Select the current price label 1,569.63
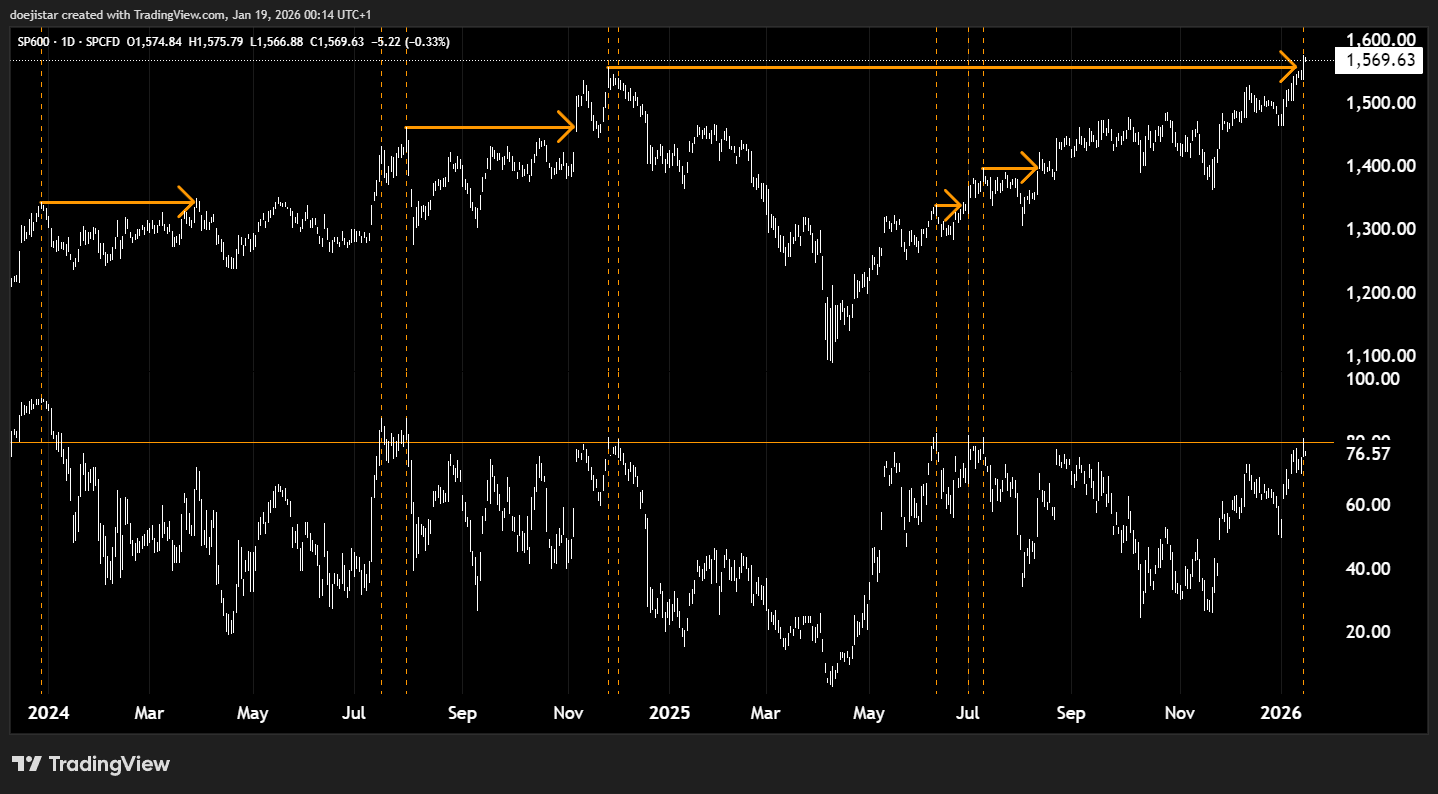The height and width of the screenshot is (794, 1438). click(1381, 60)
